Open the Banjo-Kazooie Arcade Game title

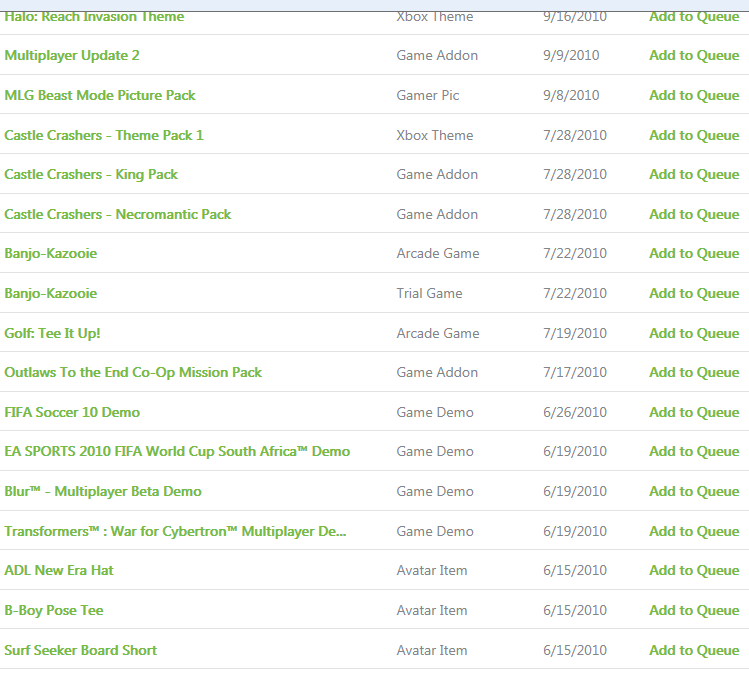51,254
